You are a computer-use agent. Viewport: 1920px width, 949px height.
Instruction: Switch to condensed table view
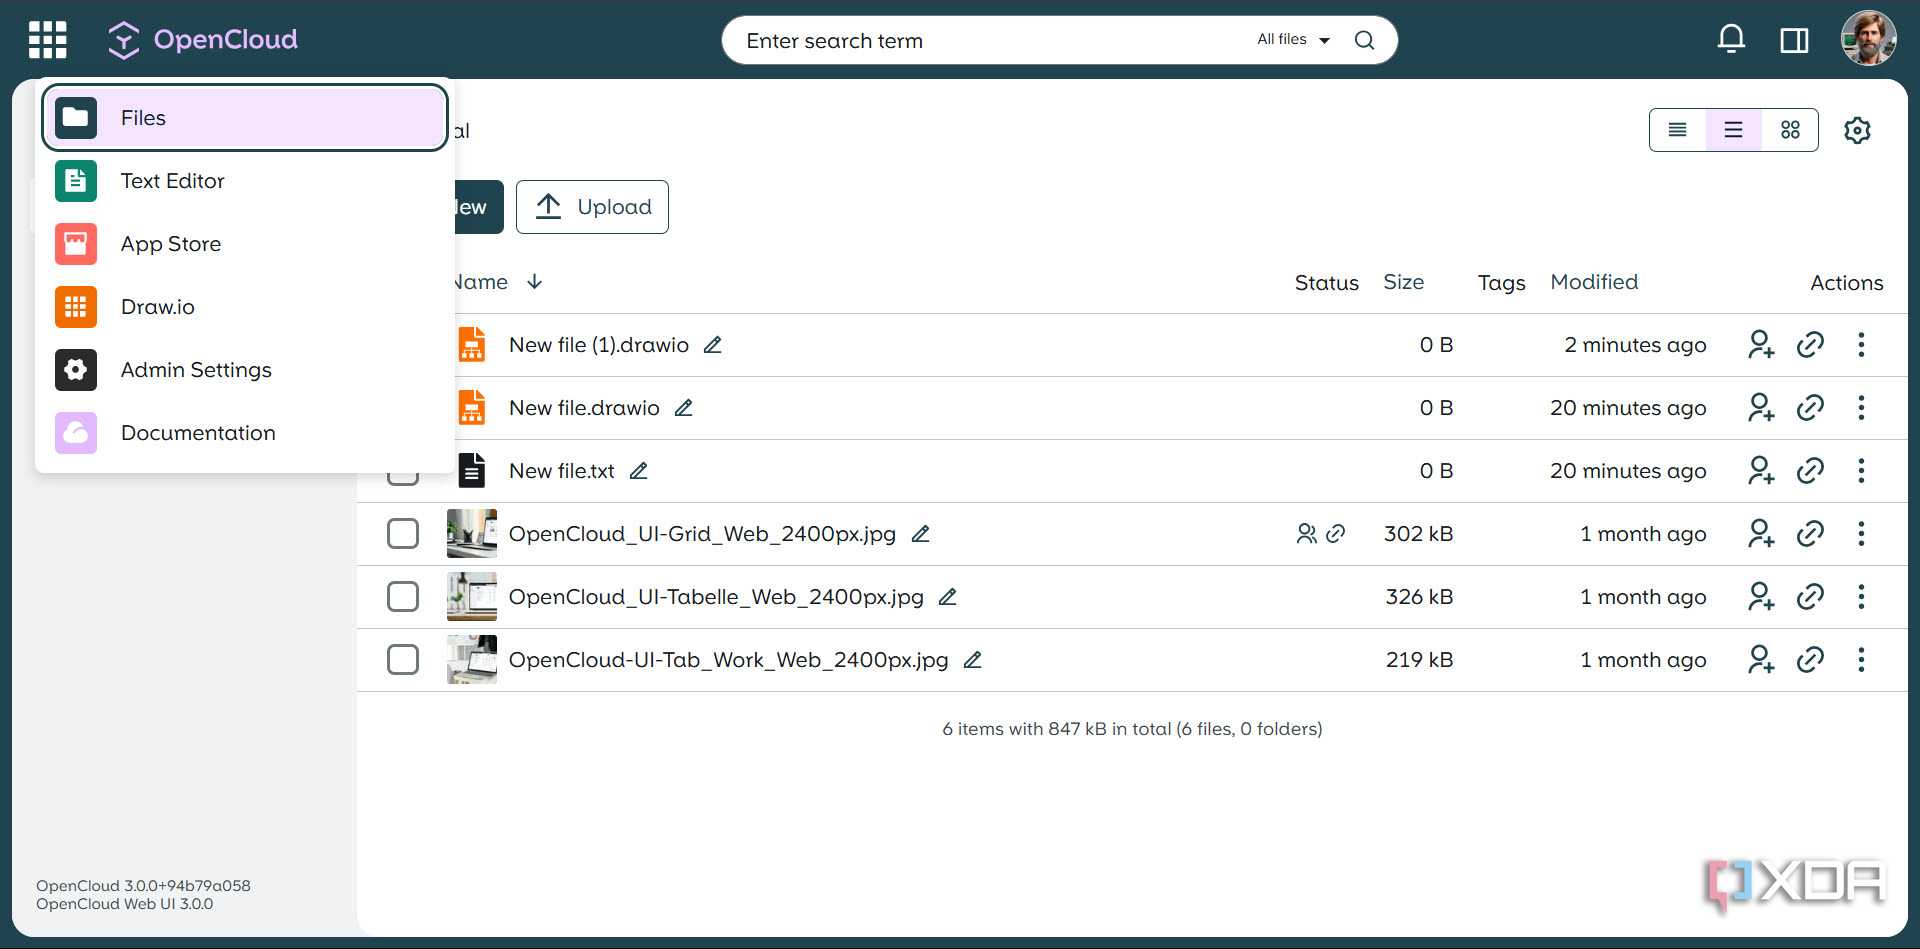coord(1677,130)
